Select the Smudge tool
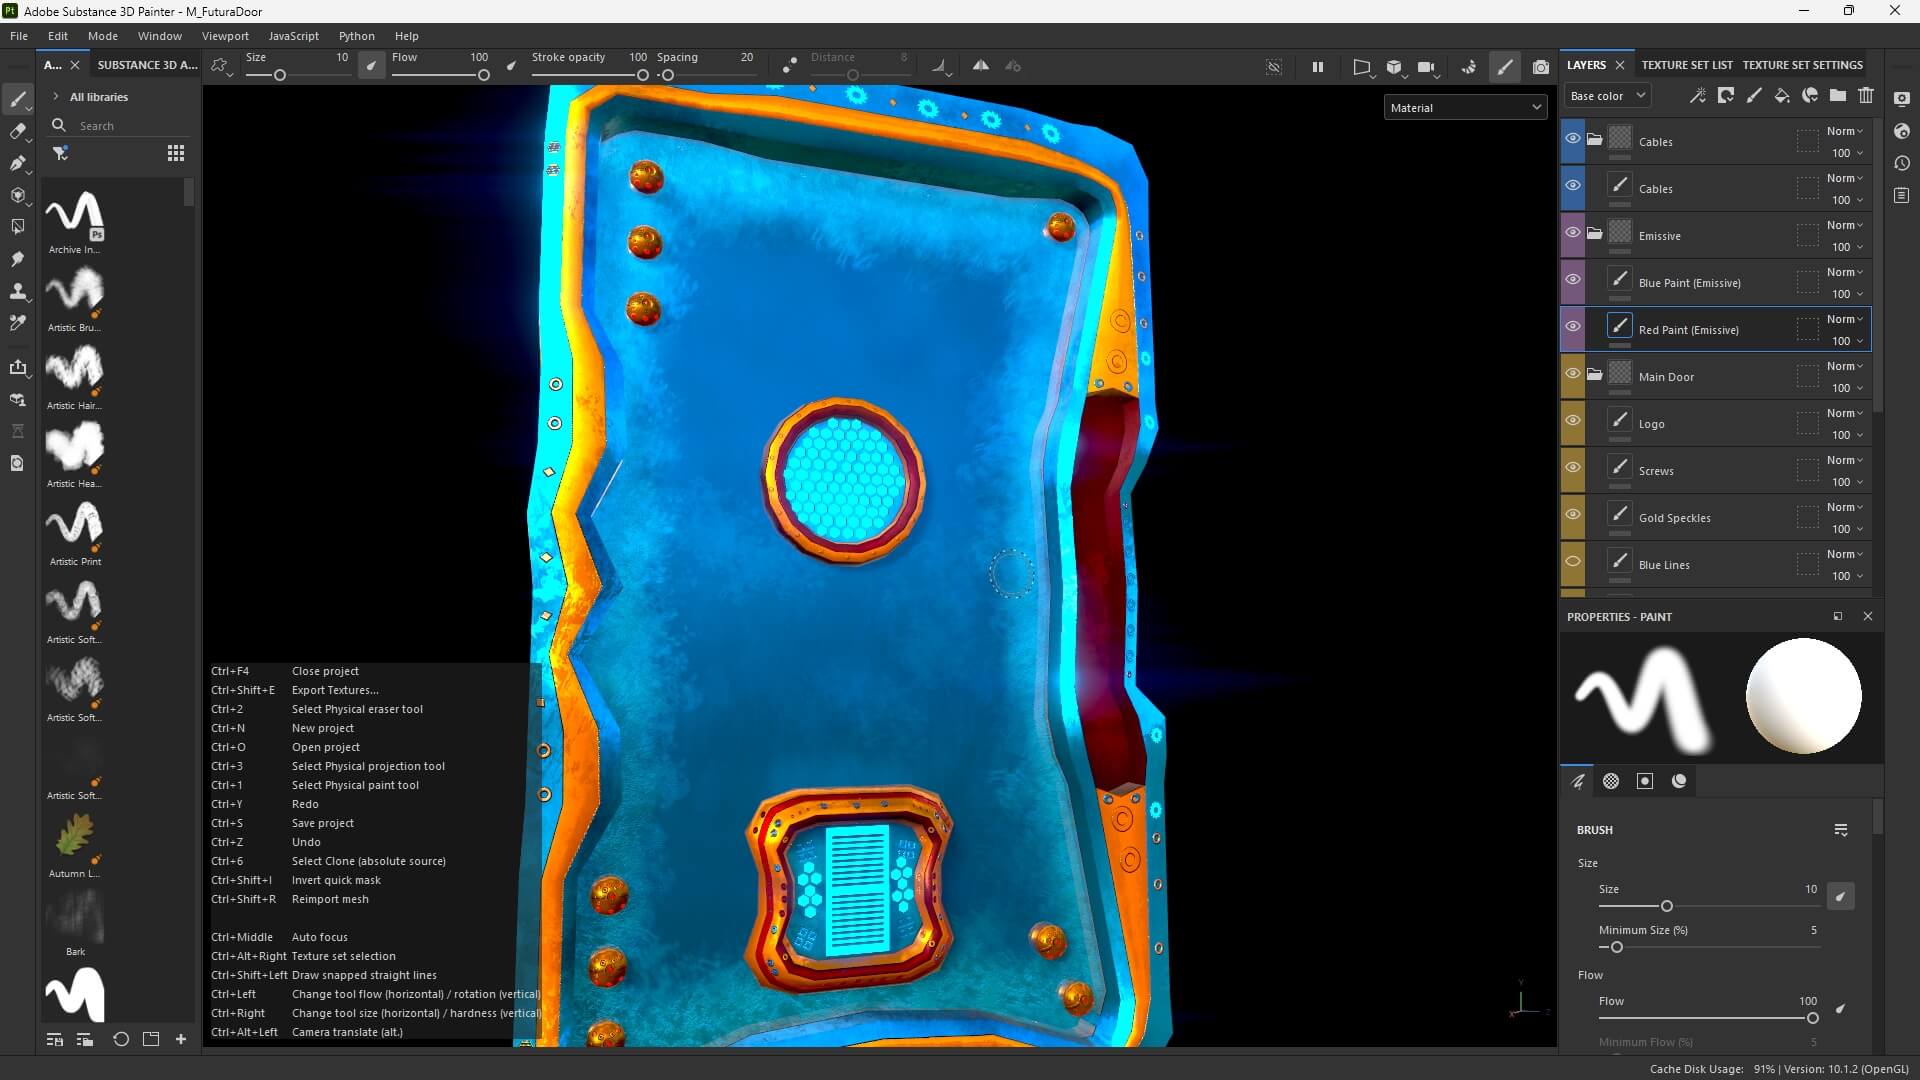This screenshot has width=1920, height=1080. tap(17, 259)
